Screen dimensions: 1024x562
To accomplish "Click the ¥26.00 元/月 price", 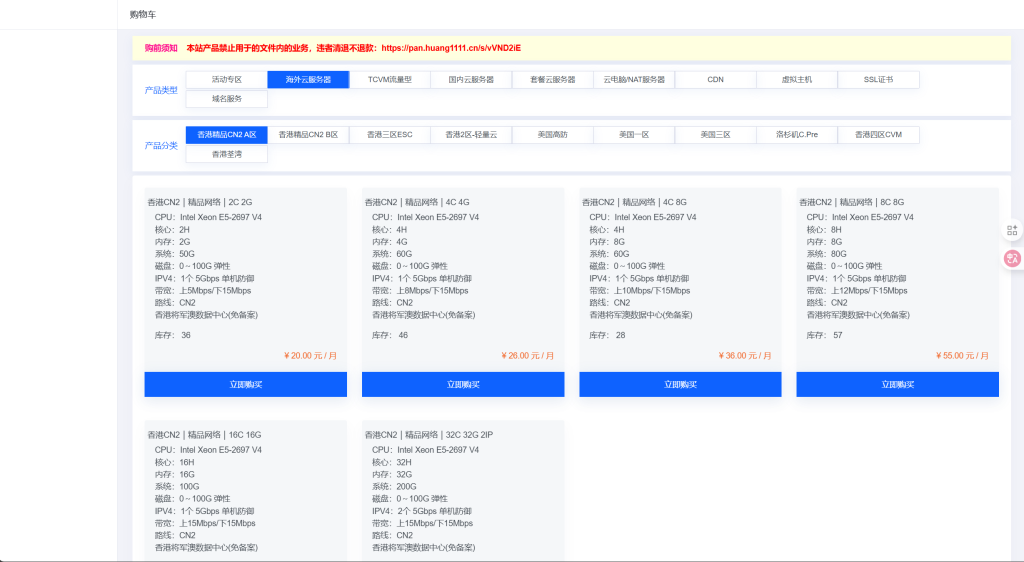I will pyautogui.click(x=528, y=356).
